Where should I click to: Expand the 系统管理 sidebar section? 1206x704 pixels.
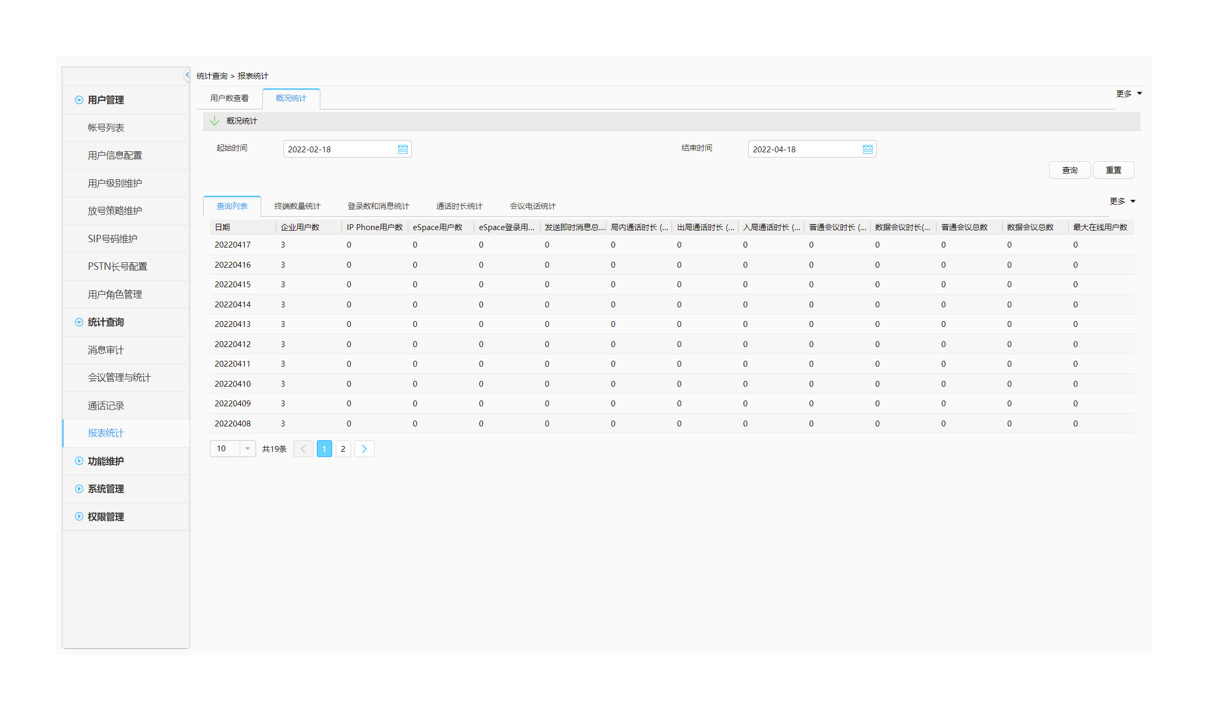point(80,489)
